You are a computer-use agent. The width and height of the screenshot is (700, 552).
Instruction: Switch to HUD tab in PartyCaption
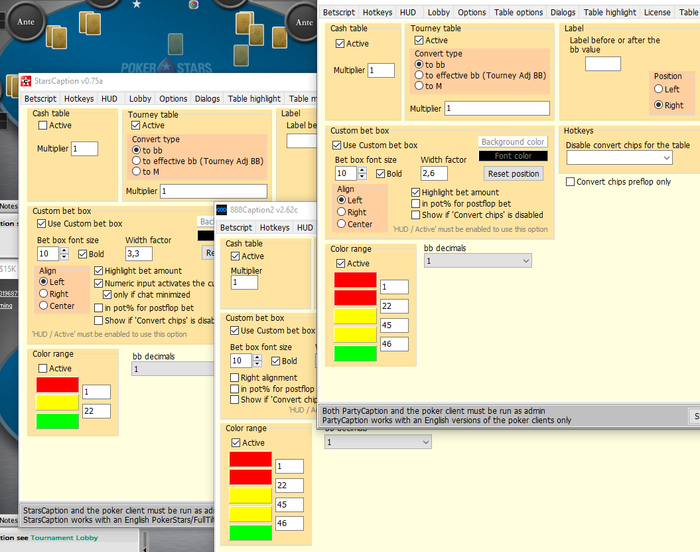pos(408,13)
